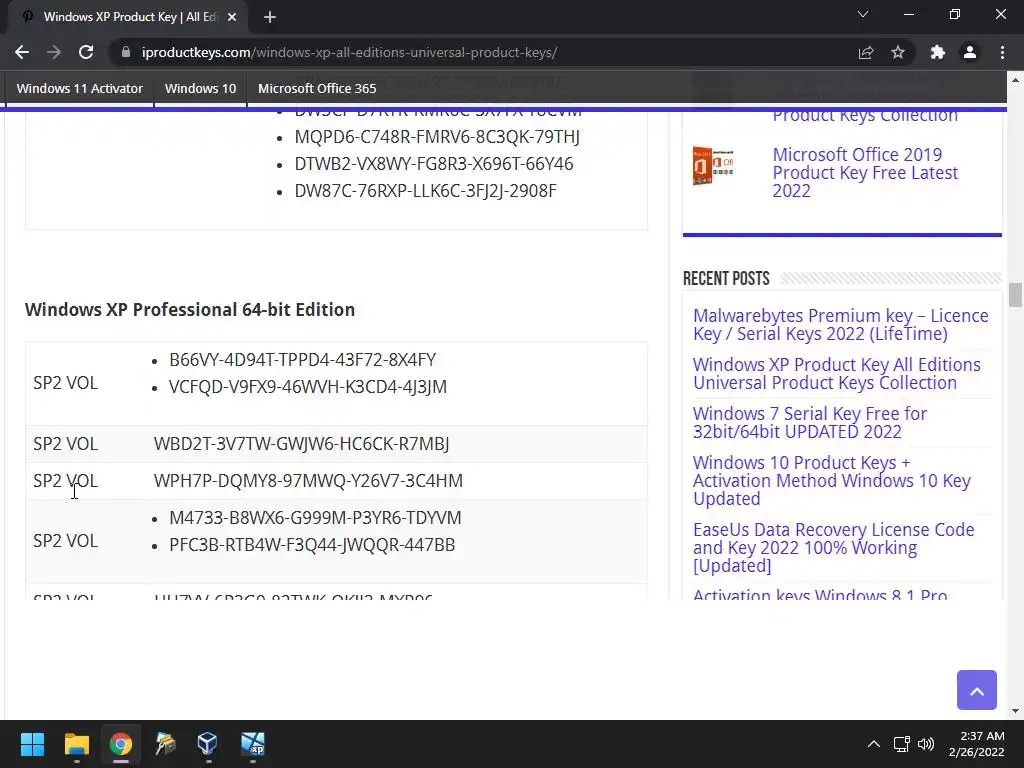Open the network status tray icon
Screen dimensions: 1024x768
click(x=902, y=744)
